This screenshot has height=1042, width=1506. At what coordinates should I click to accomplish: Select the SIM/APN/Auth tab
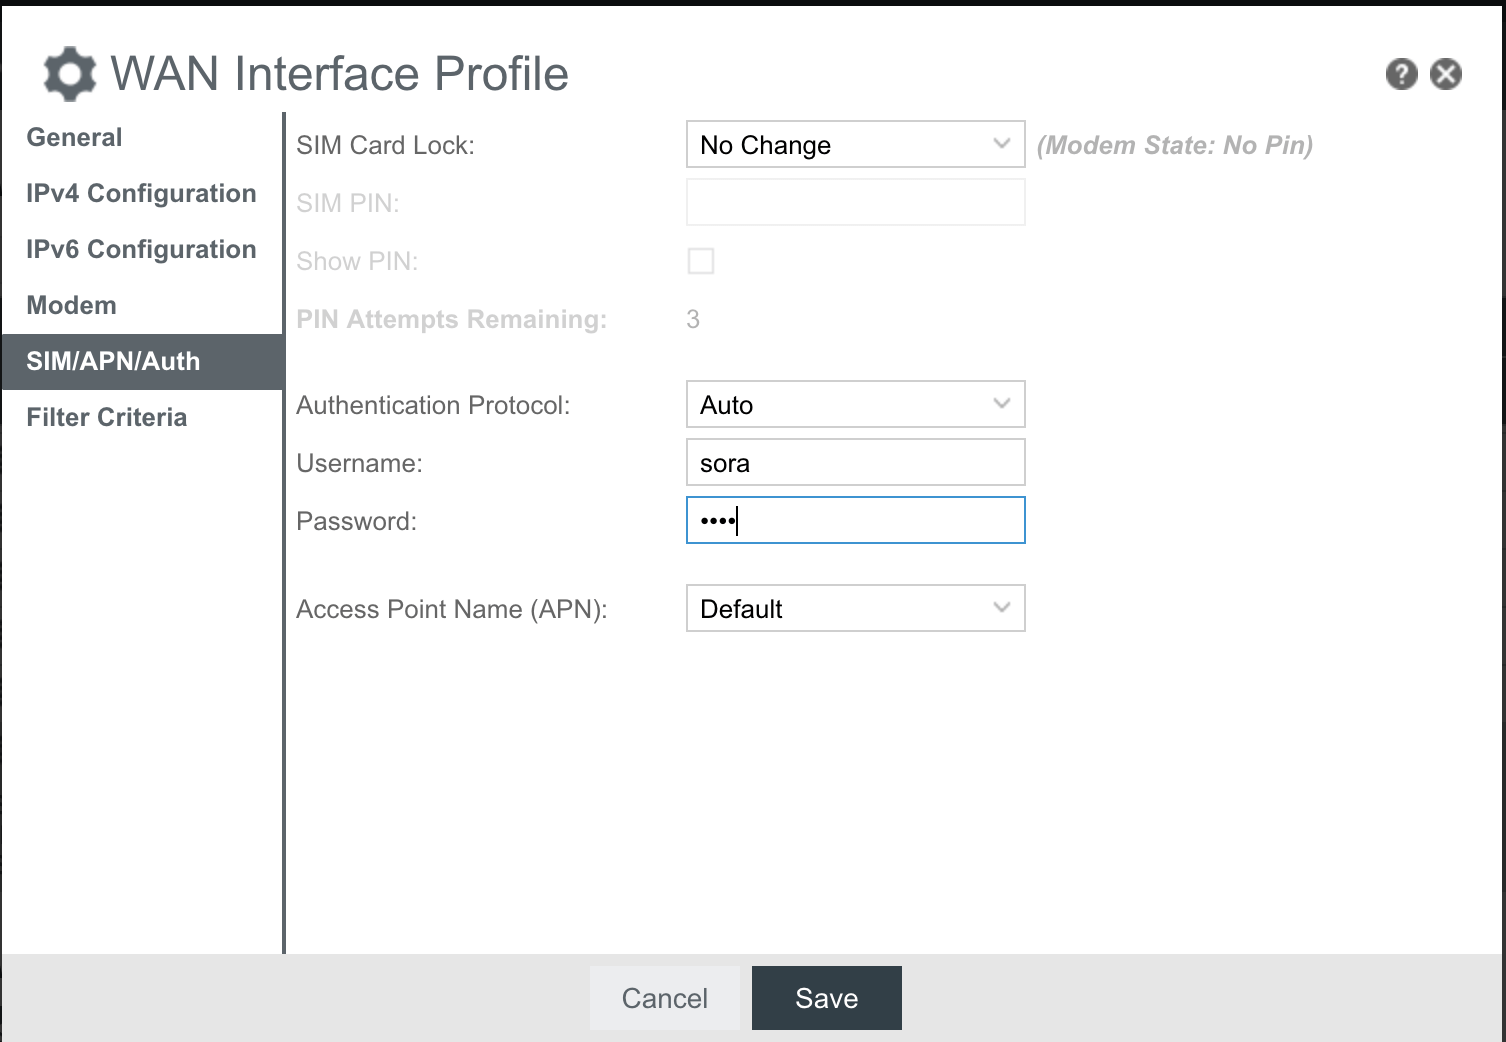tap(113, 362)
